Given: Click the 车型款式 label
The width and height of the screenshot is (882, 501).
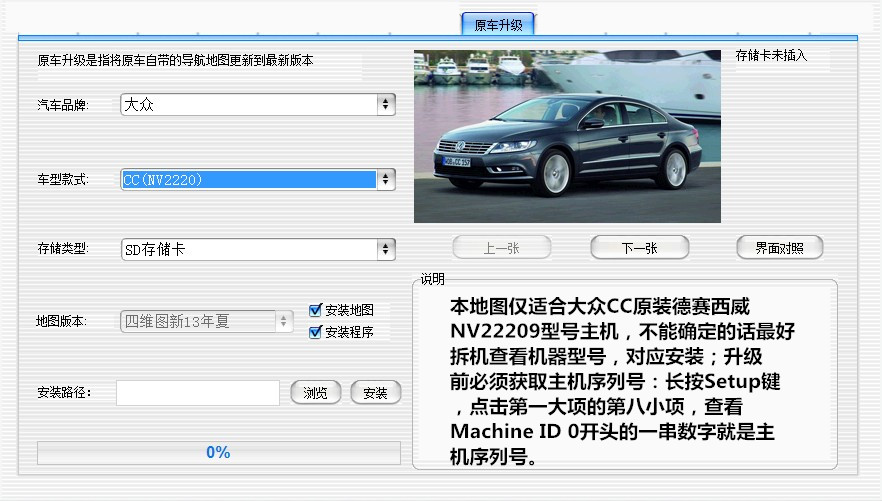Looking at the screenshot, I should click(x=63, y=180).
